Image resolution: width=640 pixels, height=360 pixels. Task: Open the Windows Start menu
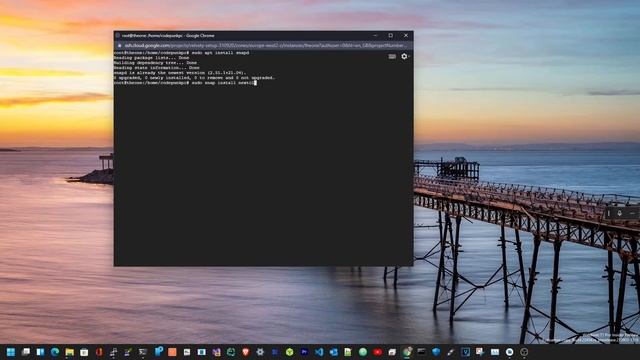(x=11, y=352)
